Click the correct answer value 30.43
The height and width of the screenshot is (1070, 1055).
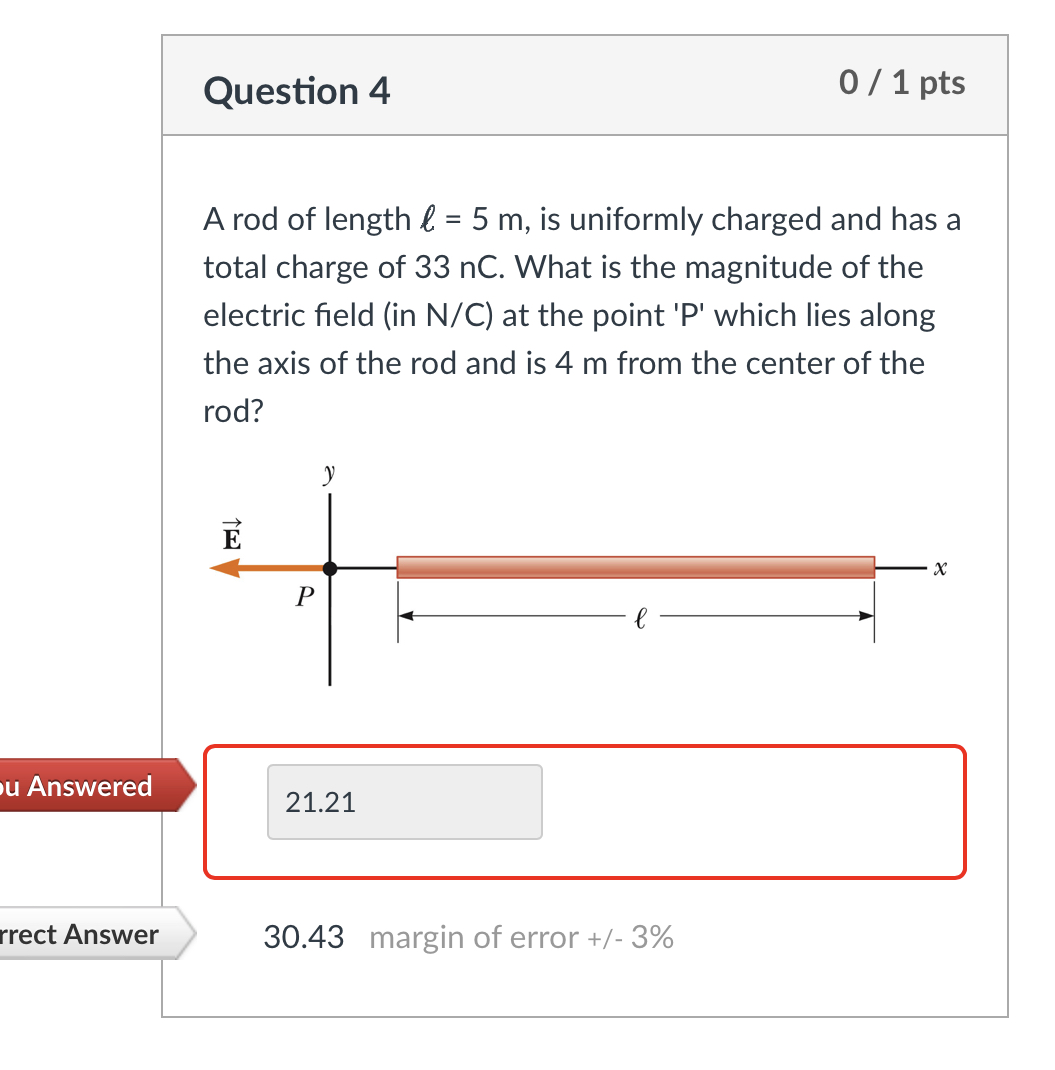point(303,937)
